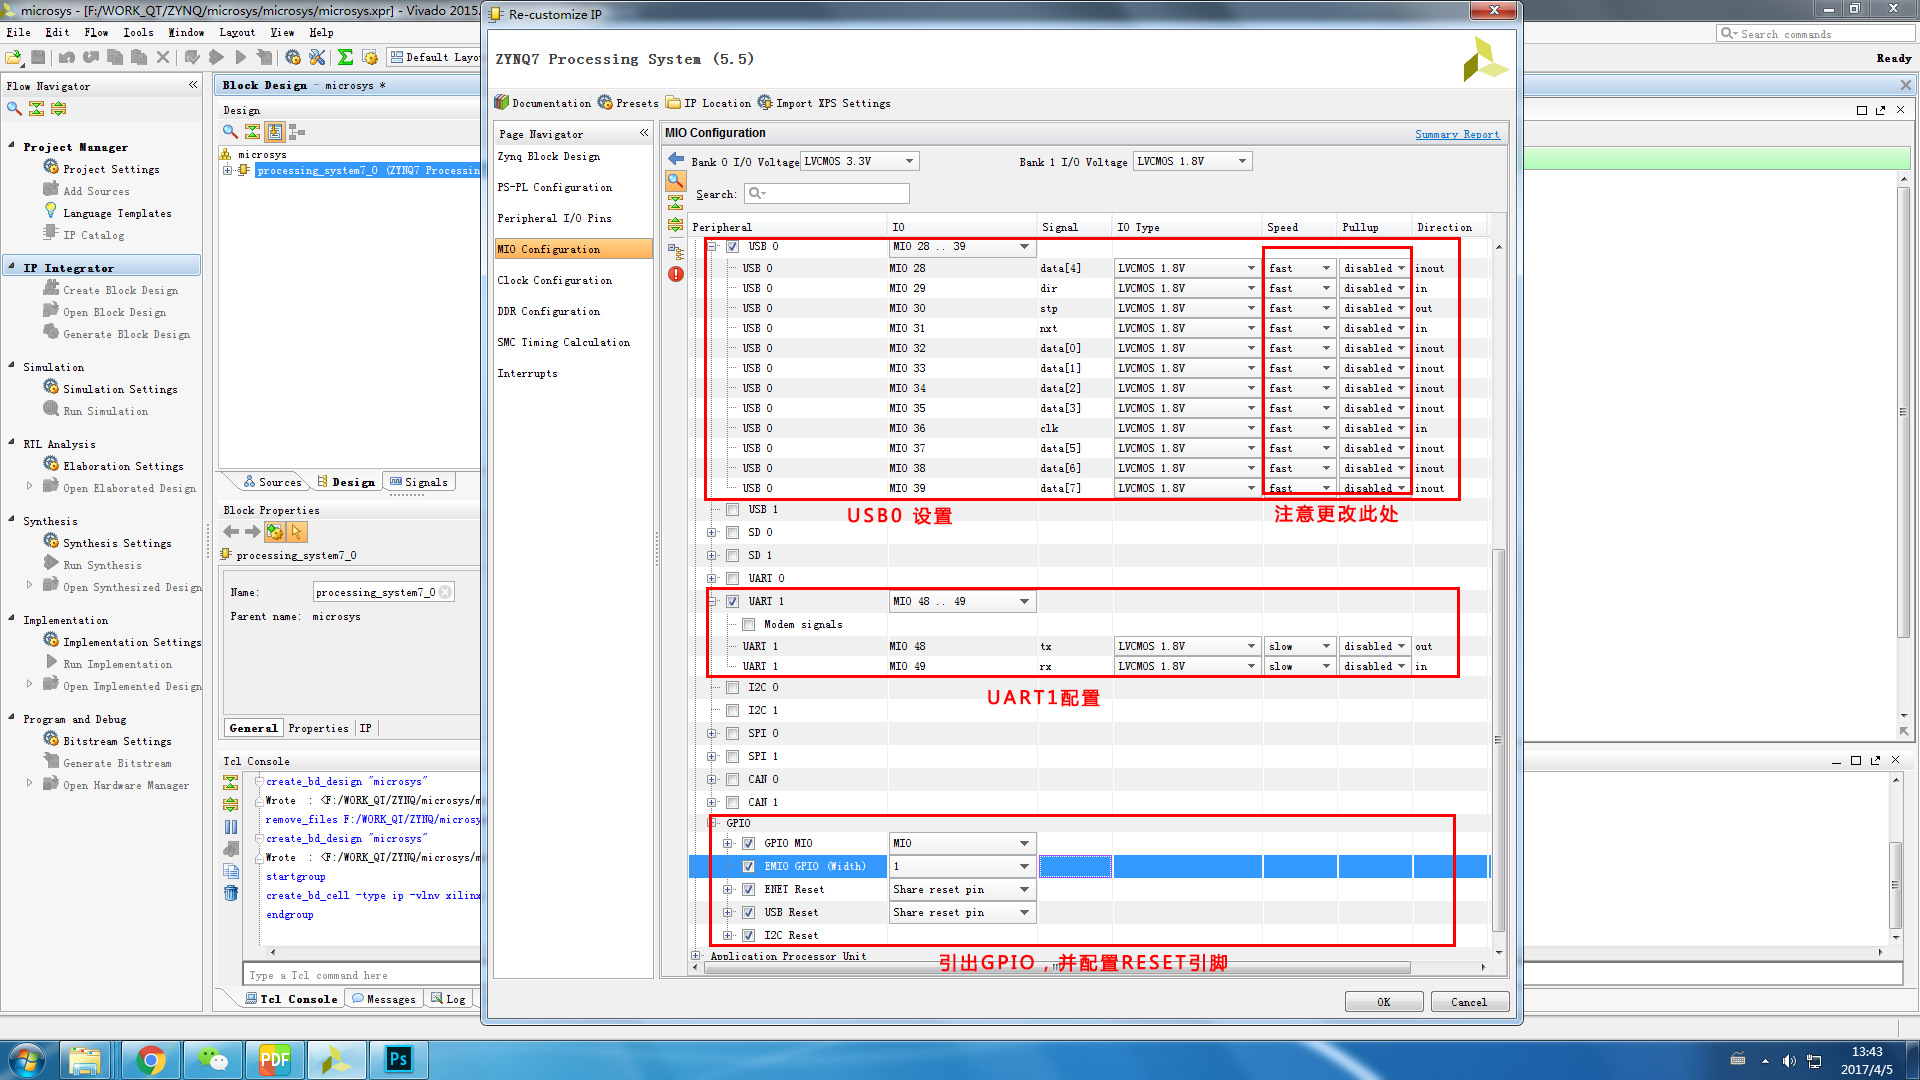The width and height of the screenshot is (1920, 1080).
Task: Click the red error indicator icon in dialog
Action: pos(676,274)
